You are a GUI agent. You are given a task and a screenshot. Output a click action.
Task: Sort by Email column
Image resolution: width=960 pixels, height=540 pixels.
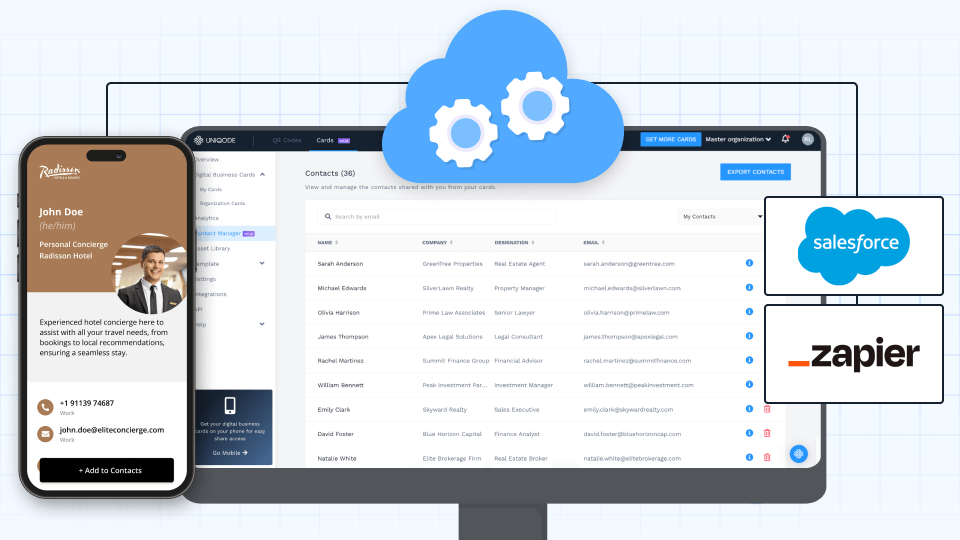[x=594, y=242]
